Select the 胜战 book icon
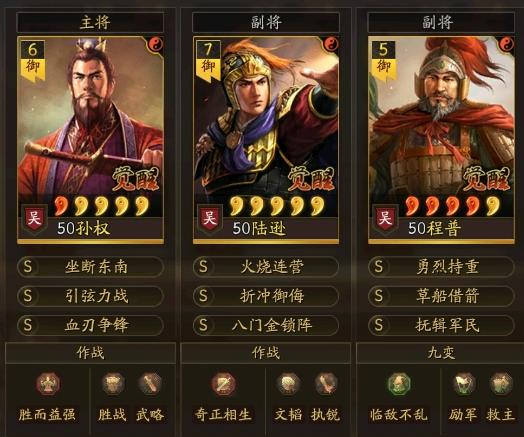The width and height of the screenshot is (524, 437). click(113, 384)
